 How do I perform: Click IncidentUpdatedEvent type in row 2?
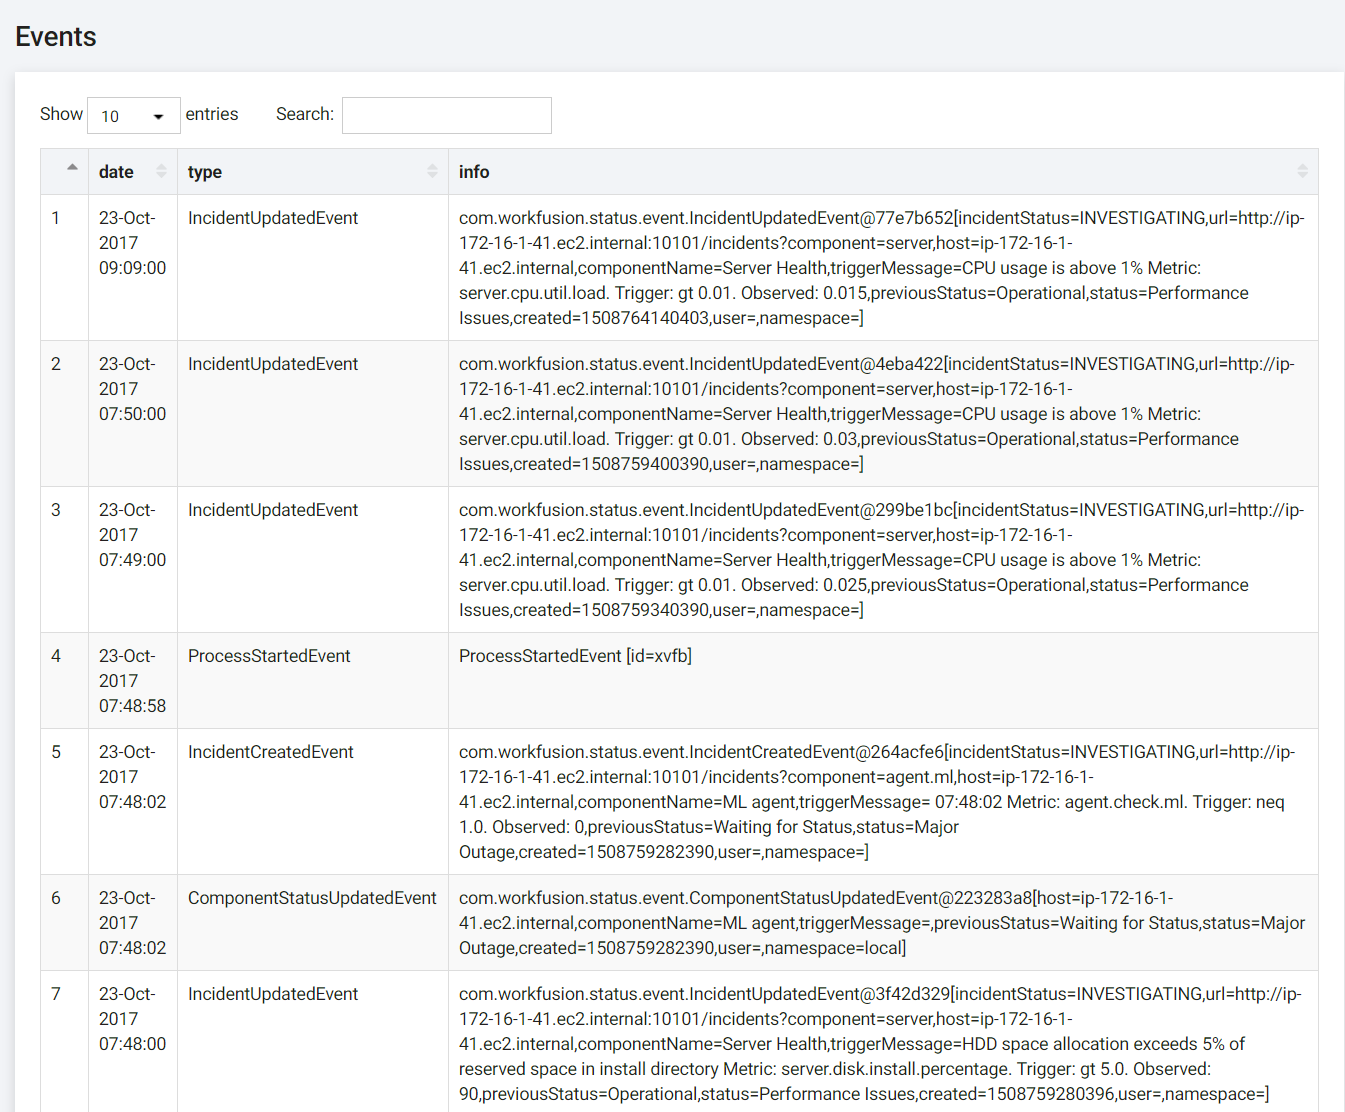[273, 364]
